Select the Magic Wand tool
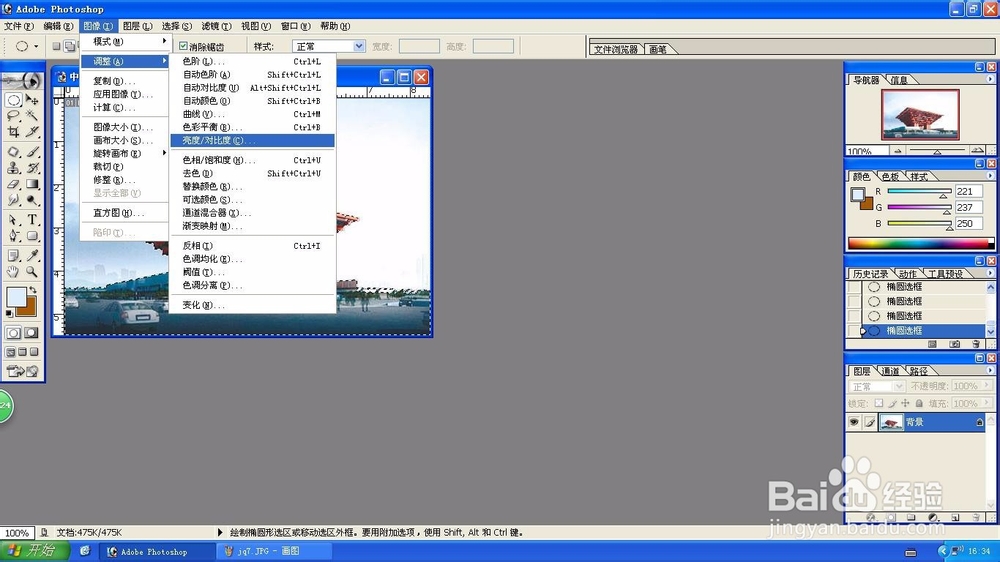The height and width of the screenshot is (562, 1000). coord(32,116)
